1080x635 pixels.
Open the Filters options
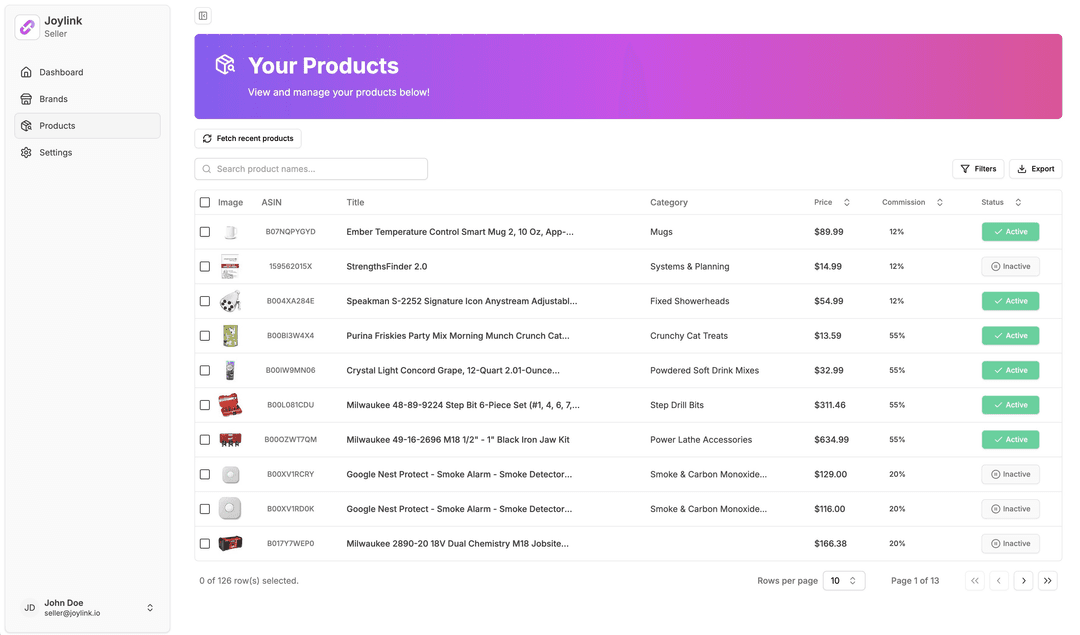pos(978,169)
